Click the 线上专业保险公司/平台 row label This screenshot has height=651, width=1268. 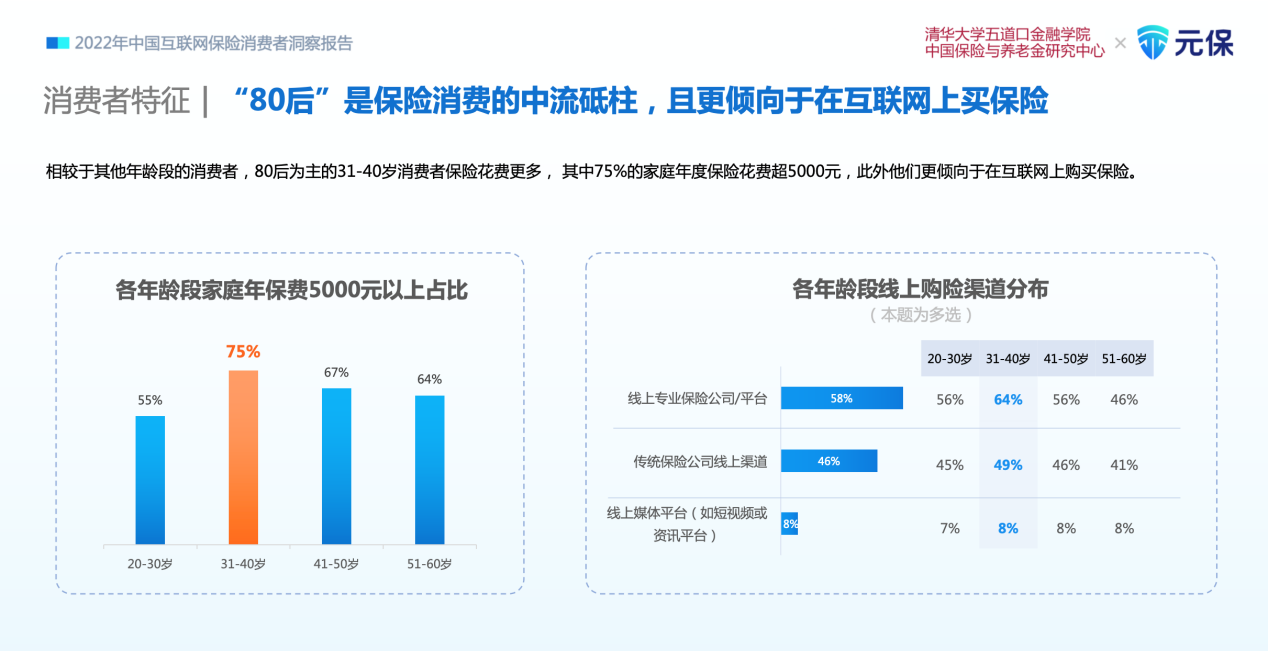coord(697,398)
